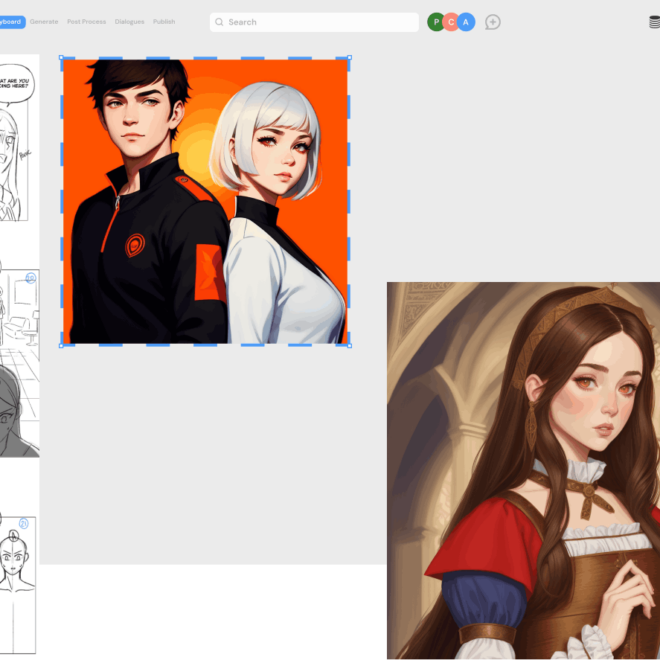Click the green 'P' user avatar

[436, 22]
